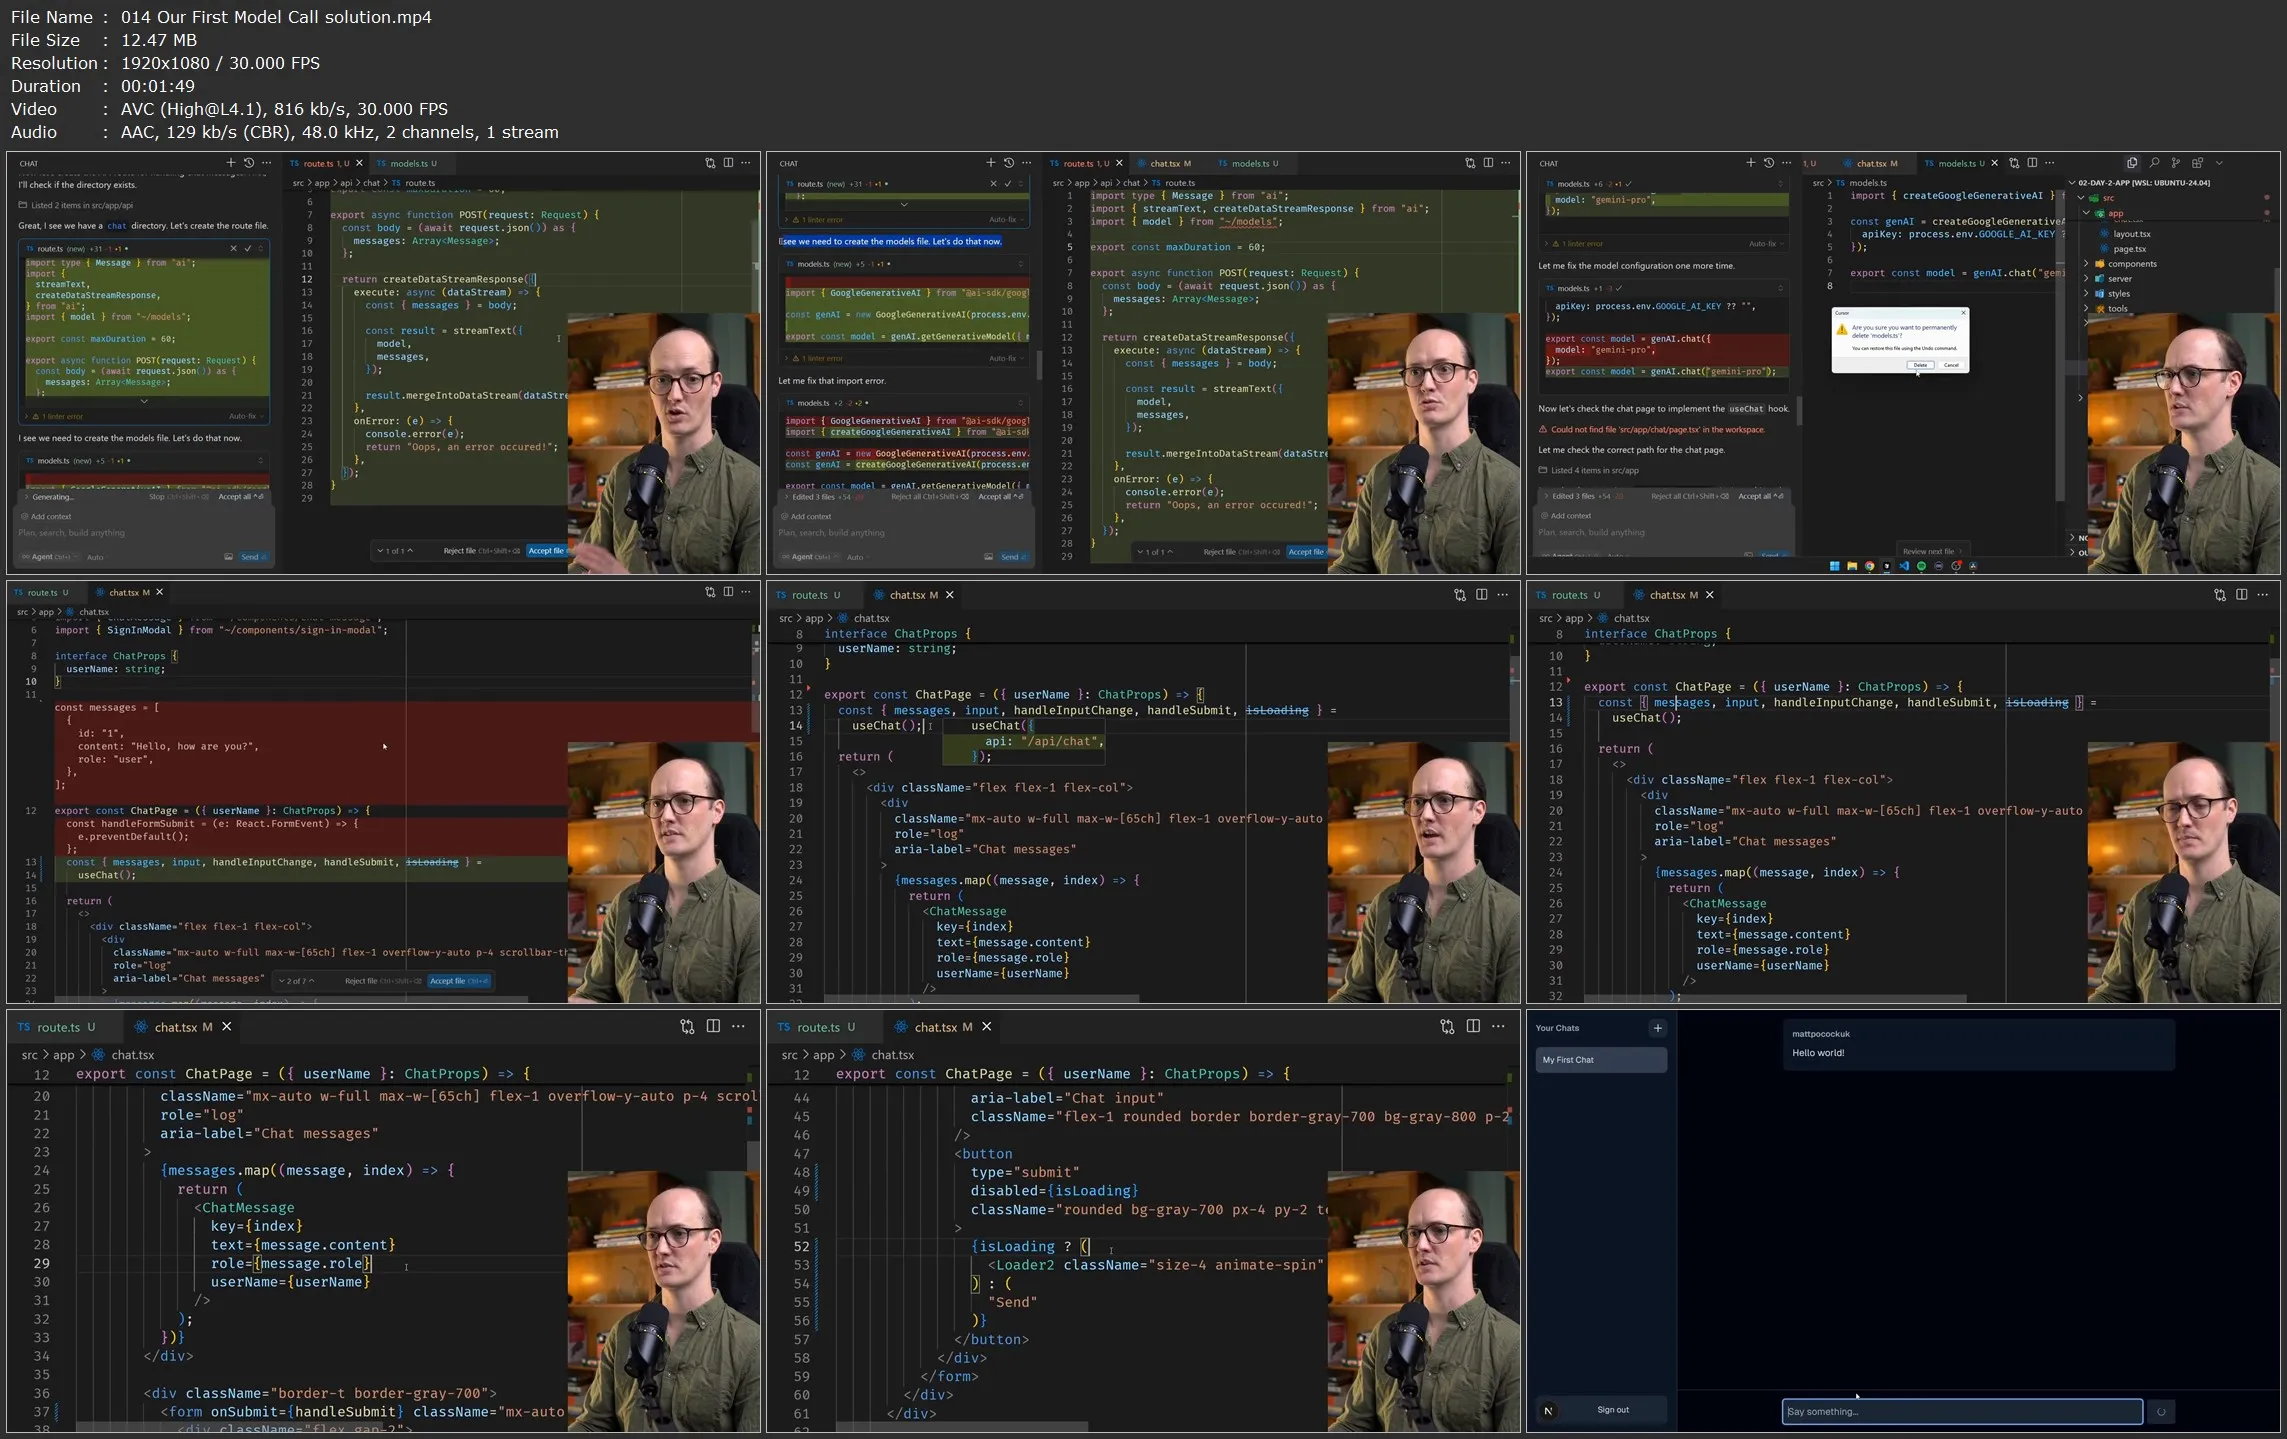Screen dimensions: 2287x1439
Task: Click Review next file under the delete dialog
Action: [x=1931, y=551]
